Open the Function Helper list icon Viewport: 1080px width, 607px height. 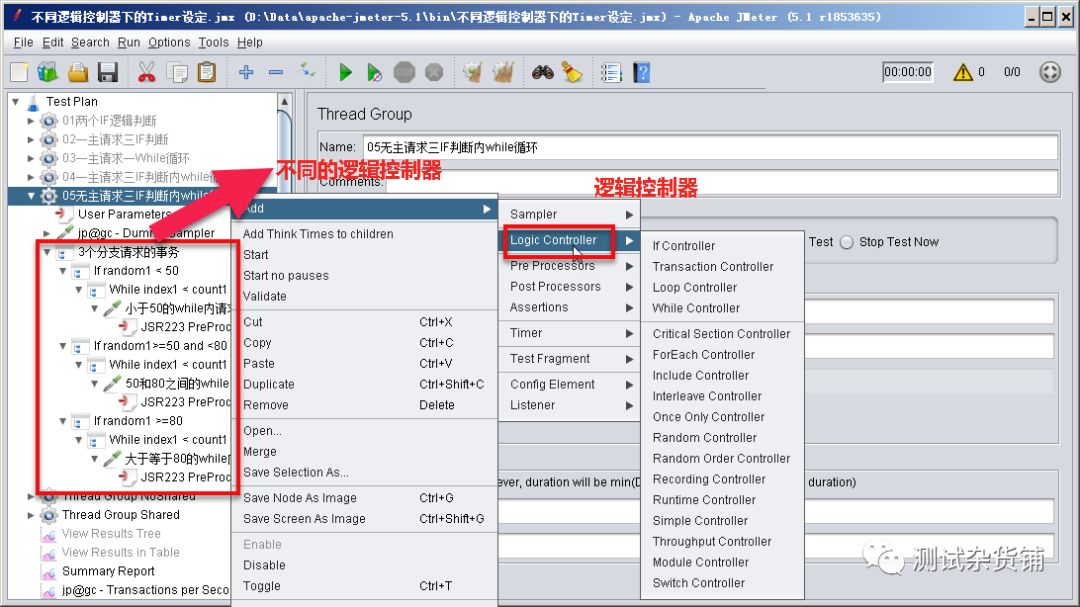pos(611,72)
